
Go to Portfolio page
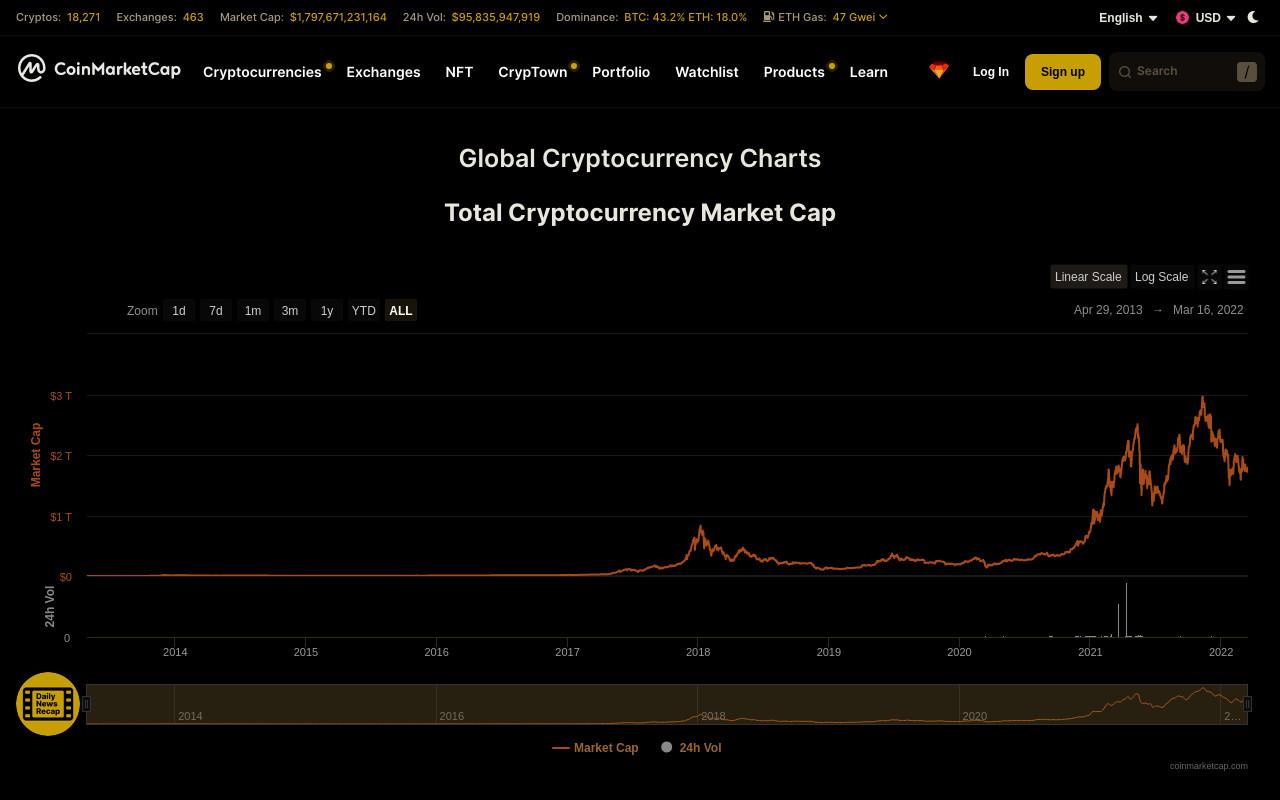(x=621, y=72)
